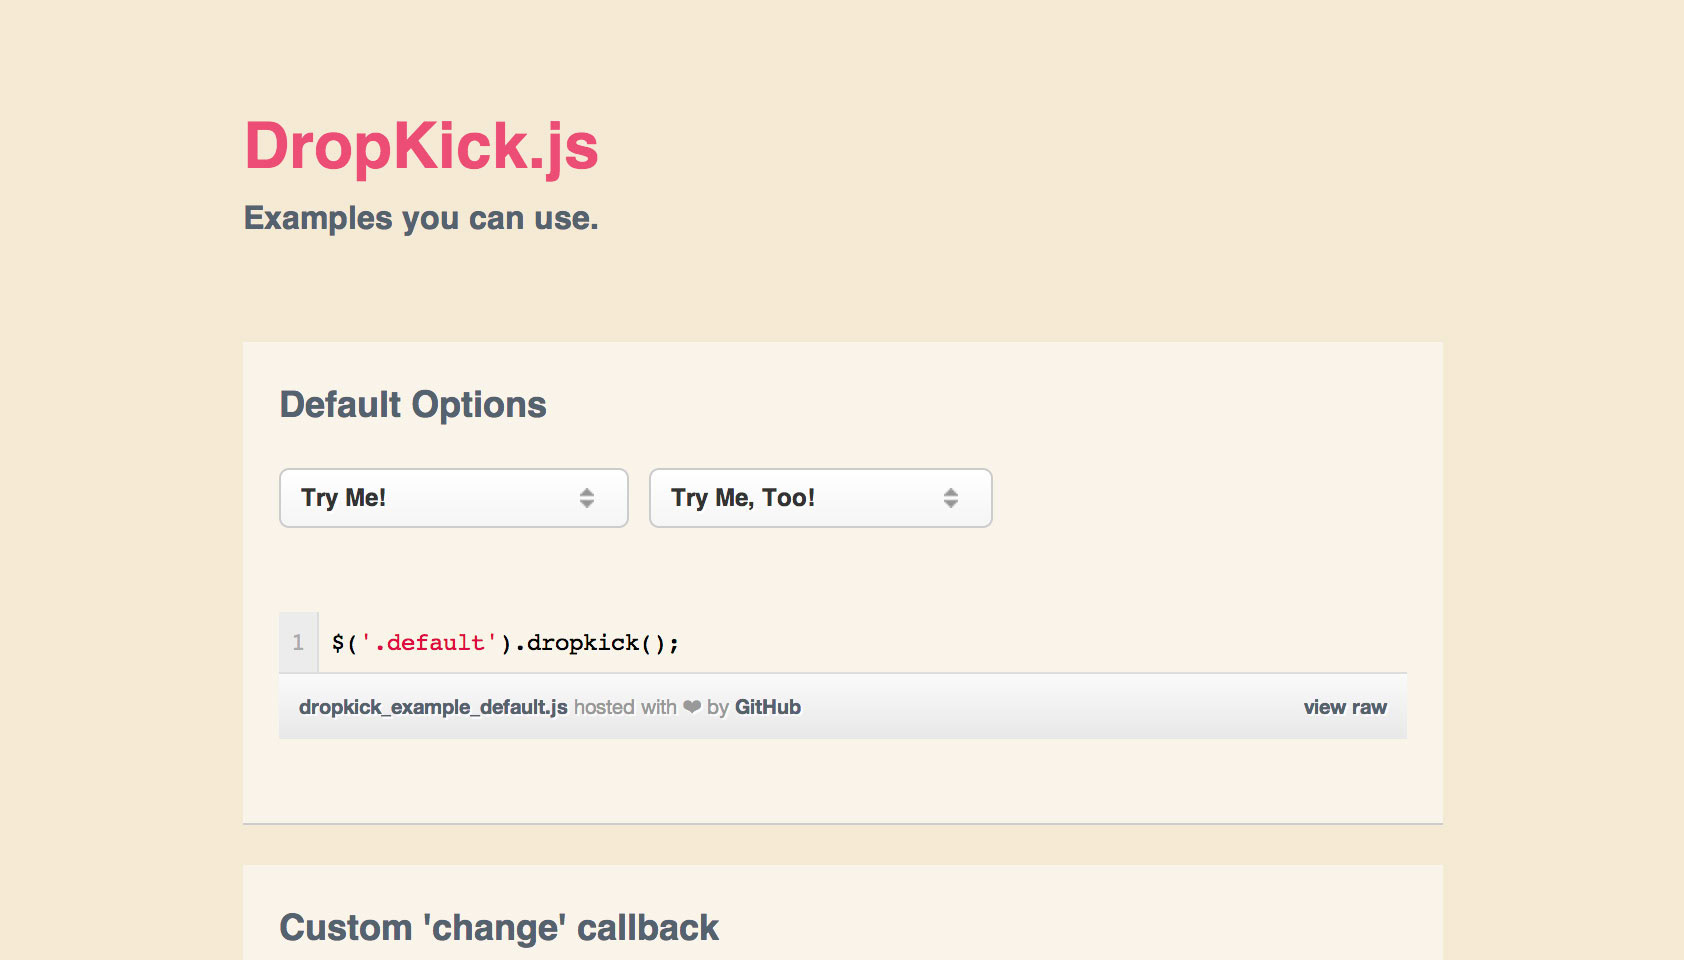This screenshot has height=960, width=1684.
Task: Click the word "by" before GitHub
Action: [718, 707]
